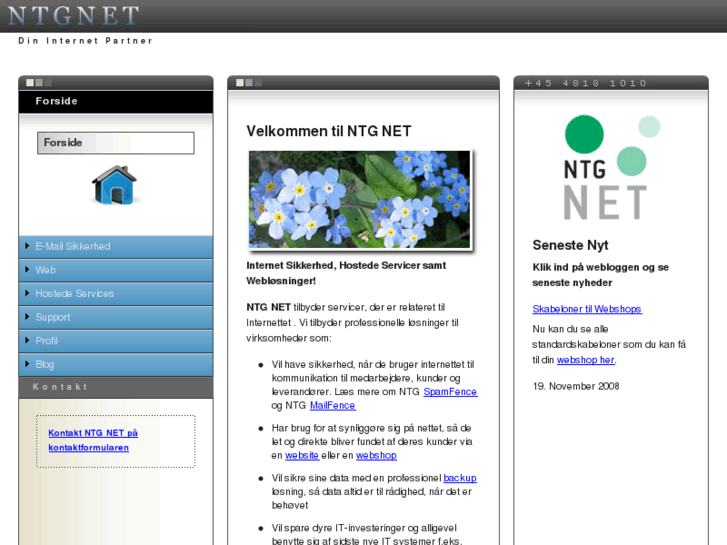Viewport: 727px width, 545px height.
Task: Click the blue flowers photo
Action: click(359, 199)
